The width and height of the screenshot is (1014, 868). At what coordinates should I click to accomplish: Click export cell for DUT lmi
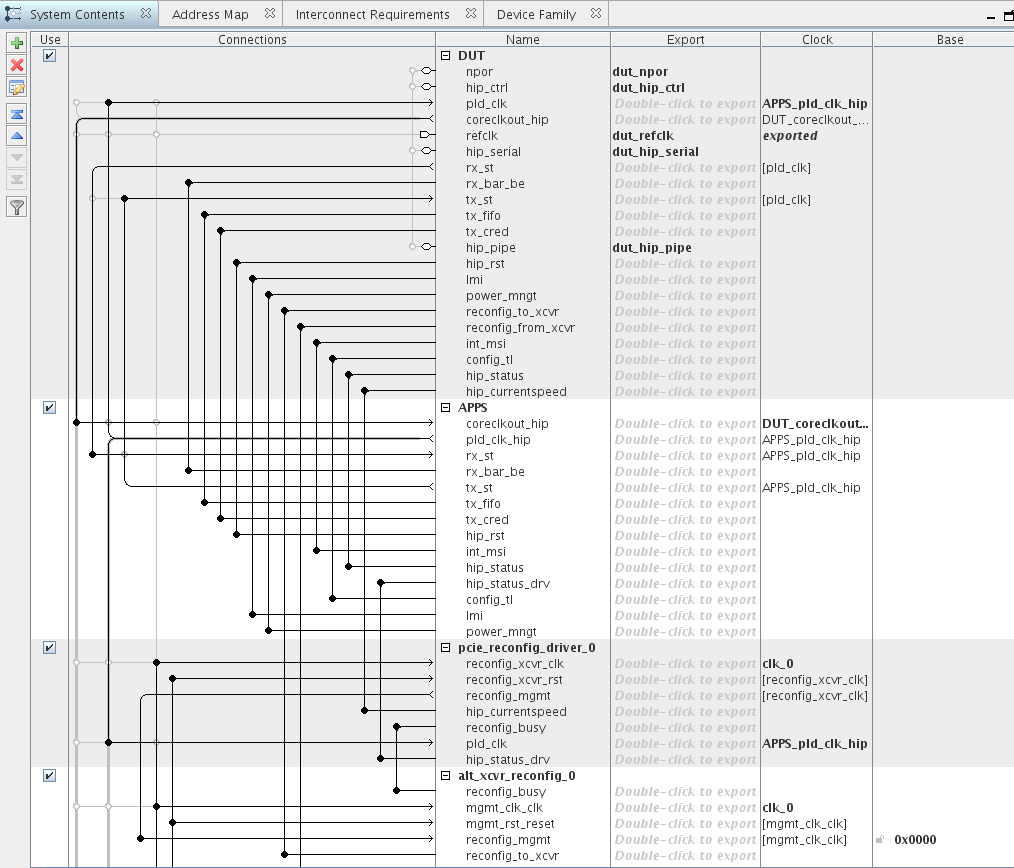coord(685,280)
